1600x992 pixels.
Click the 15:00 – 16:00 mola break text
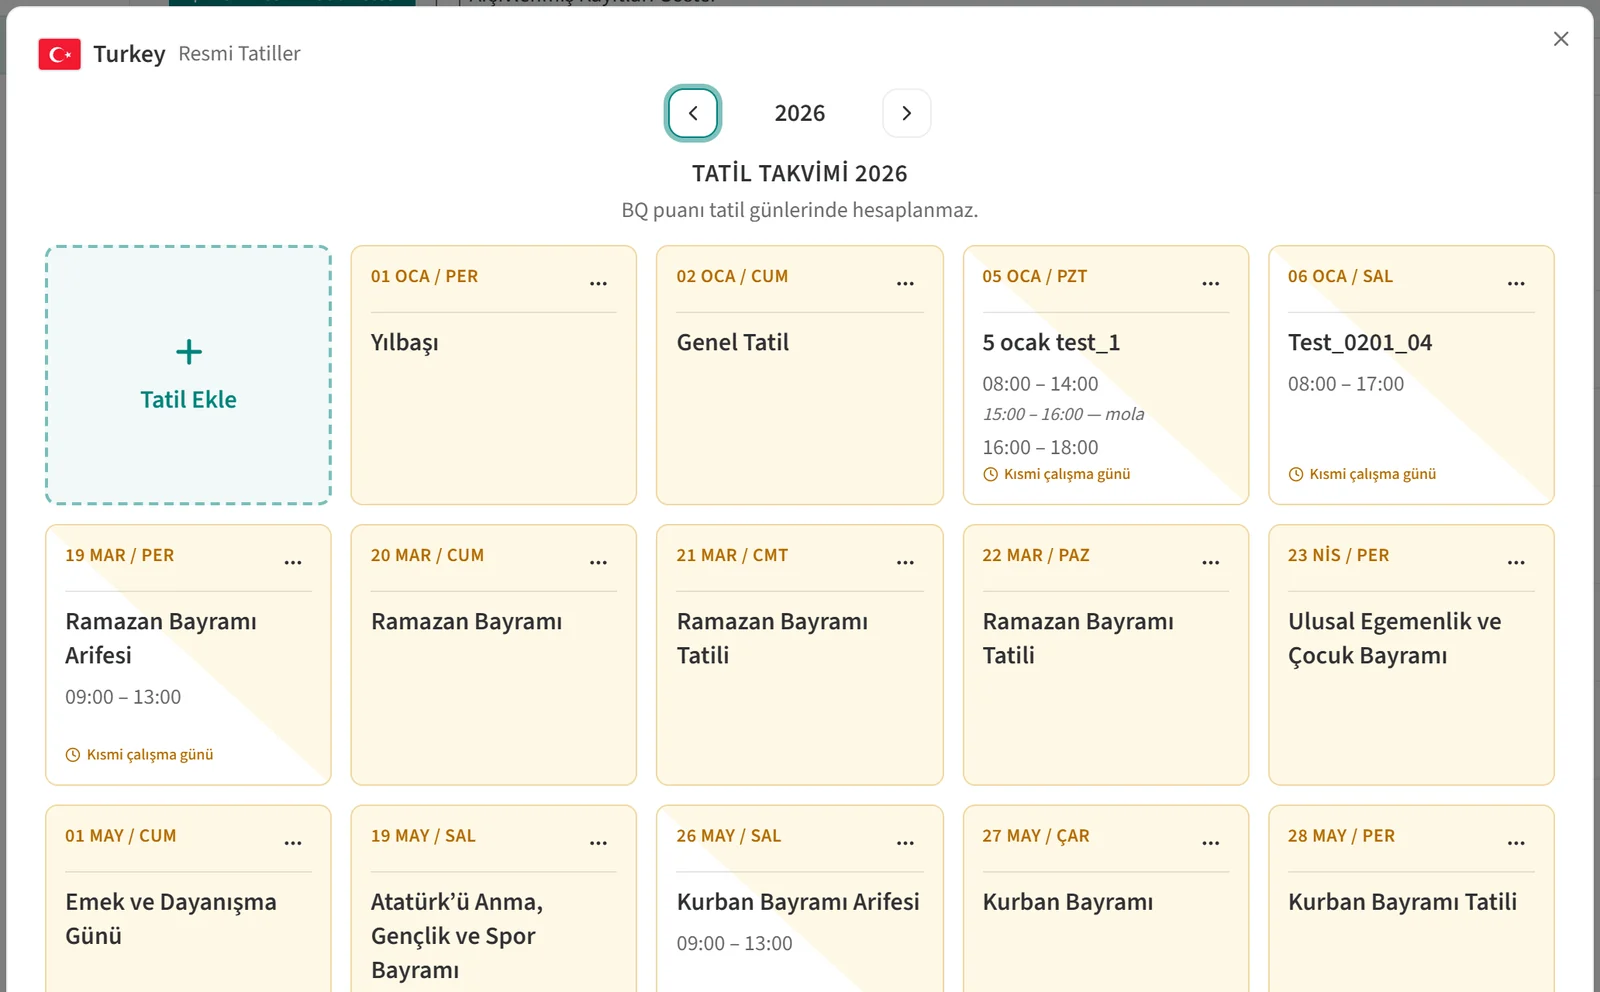[1063, 414]
